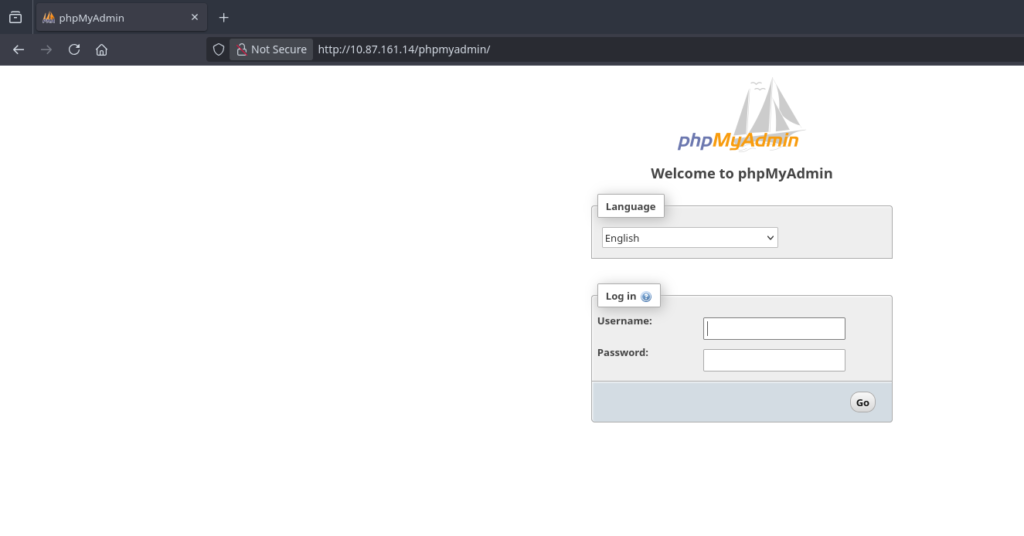Open a new browser tab
Image resolution: width=1024 pixels, height=536 pixels.
tap(224, 18)
